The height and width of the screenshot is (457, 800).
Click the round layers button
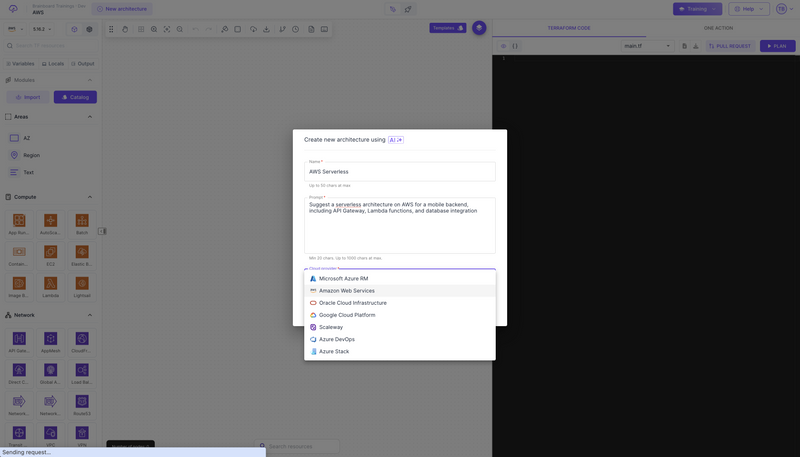(x=479, y=28)
